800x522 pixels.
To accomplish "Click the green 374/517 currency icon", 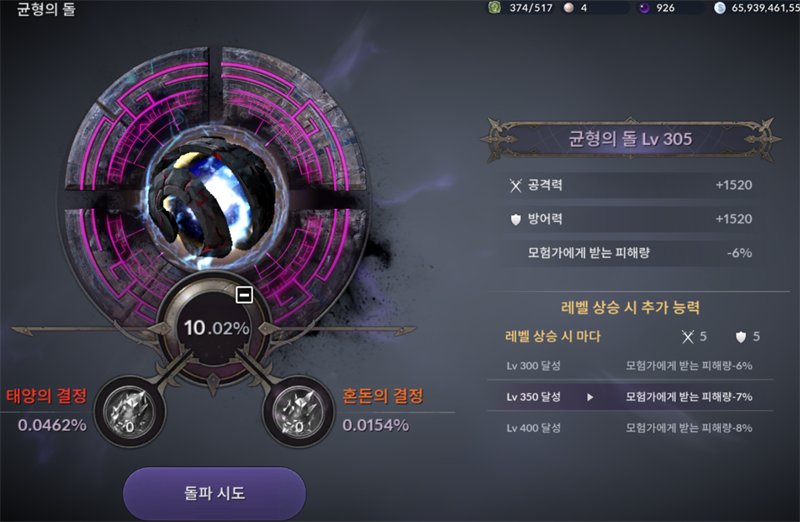I will [x=494, y=7].
